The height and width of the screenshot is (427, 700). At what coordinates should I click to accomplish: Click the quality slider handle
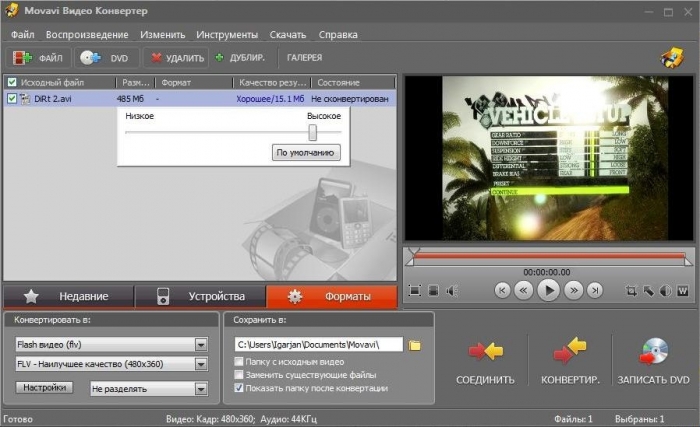[312, 132]
